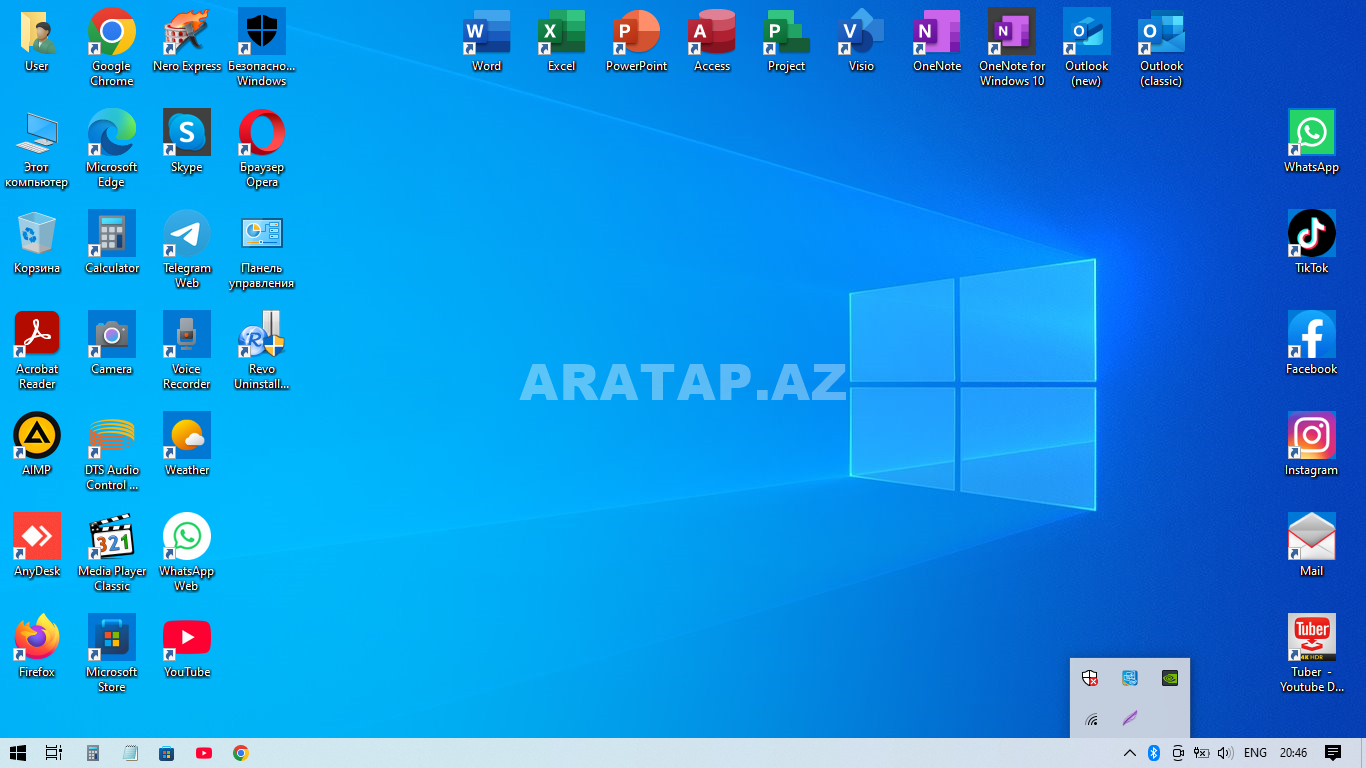Open the Excel desktop shortcut
This screenshot has width=1366, height=768.
(x=562, y=40)
